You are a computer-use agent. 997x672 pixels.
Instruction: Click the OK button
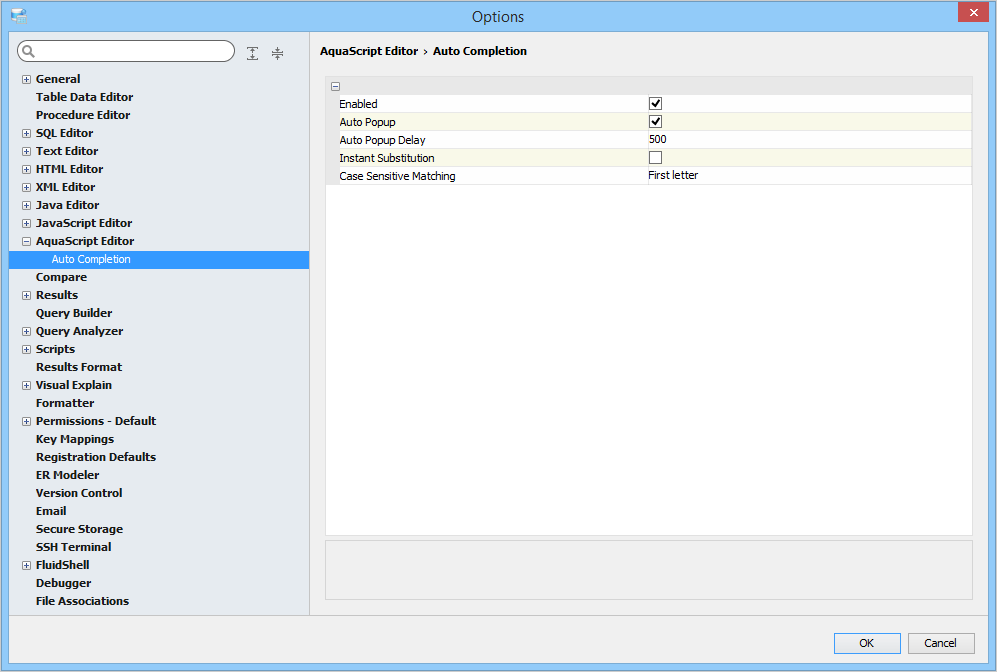pos(867,643)
